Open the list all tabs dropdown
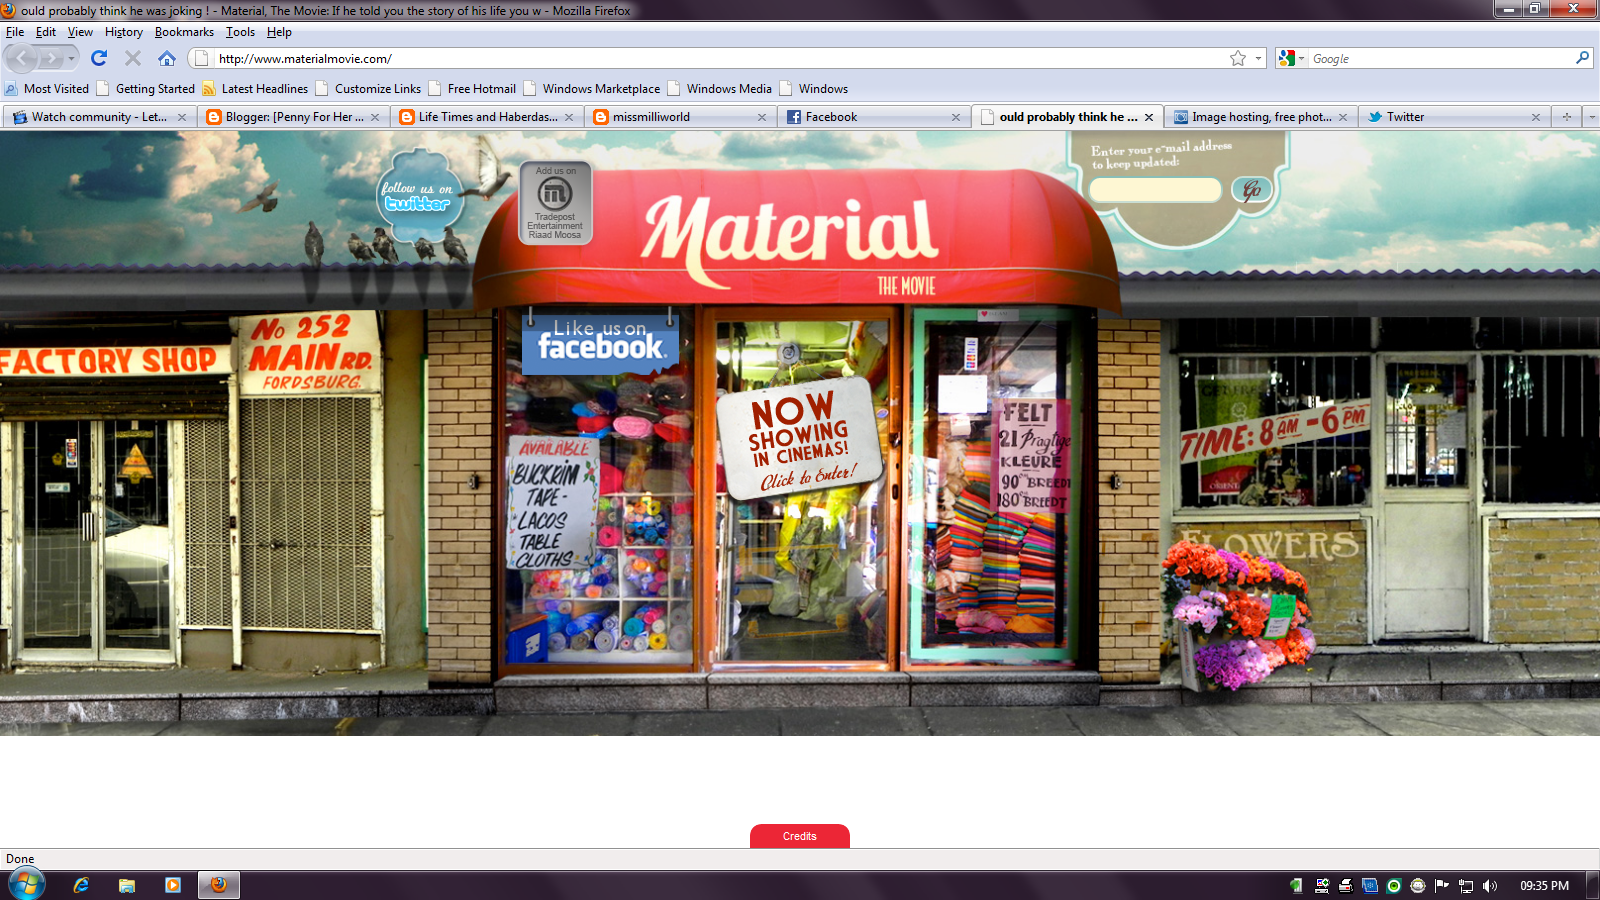1600x900 pixels. [x=1591, y=117]
